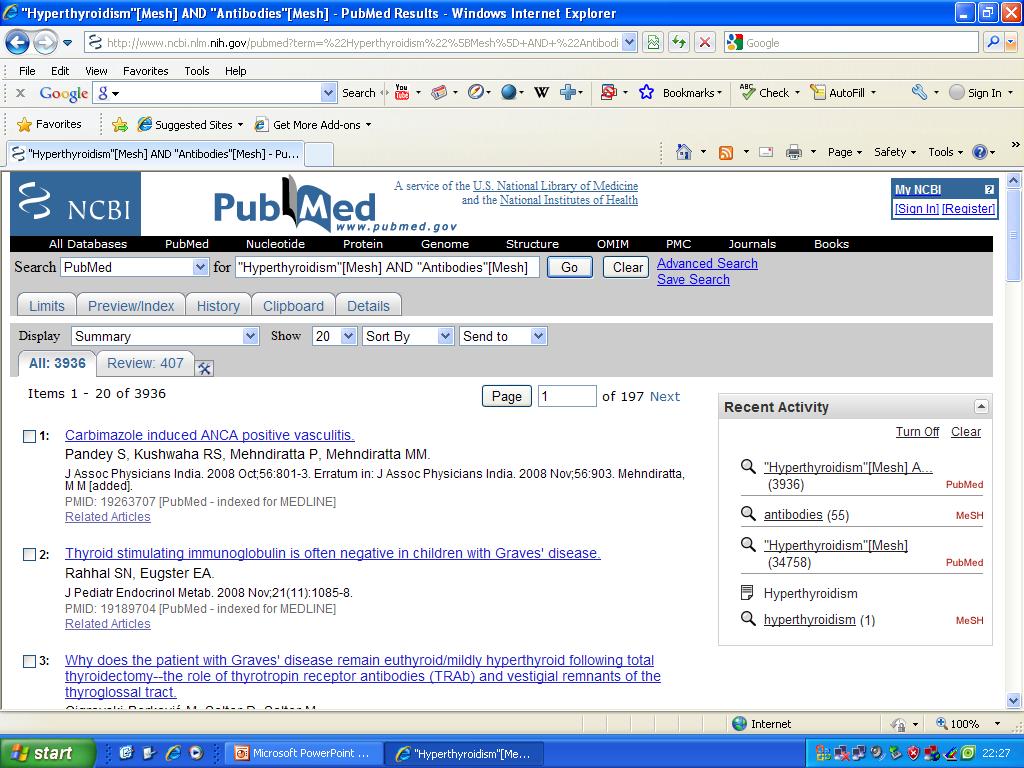Click the scrollbar down arrow
Viewport: 1024px width, 768px height.
1014,701
